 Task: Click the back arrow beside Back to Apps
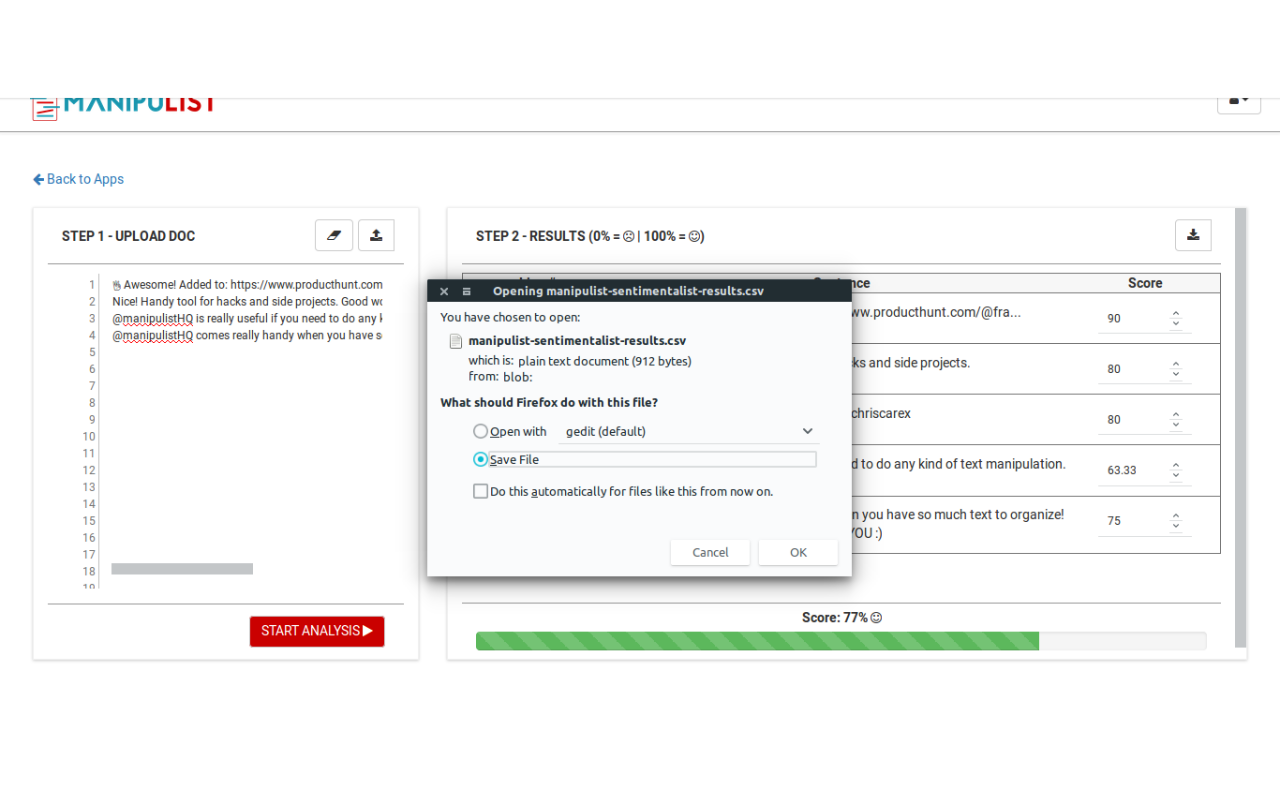tap(38, 179)
